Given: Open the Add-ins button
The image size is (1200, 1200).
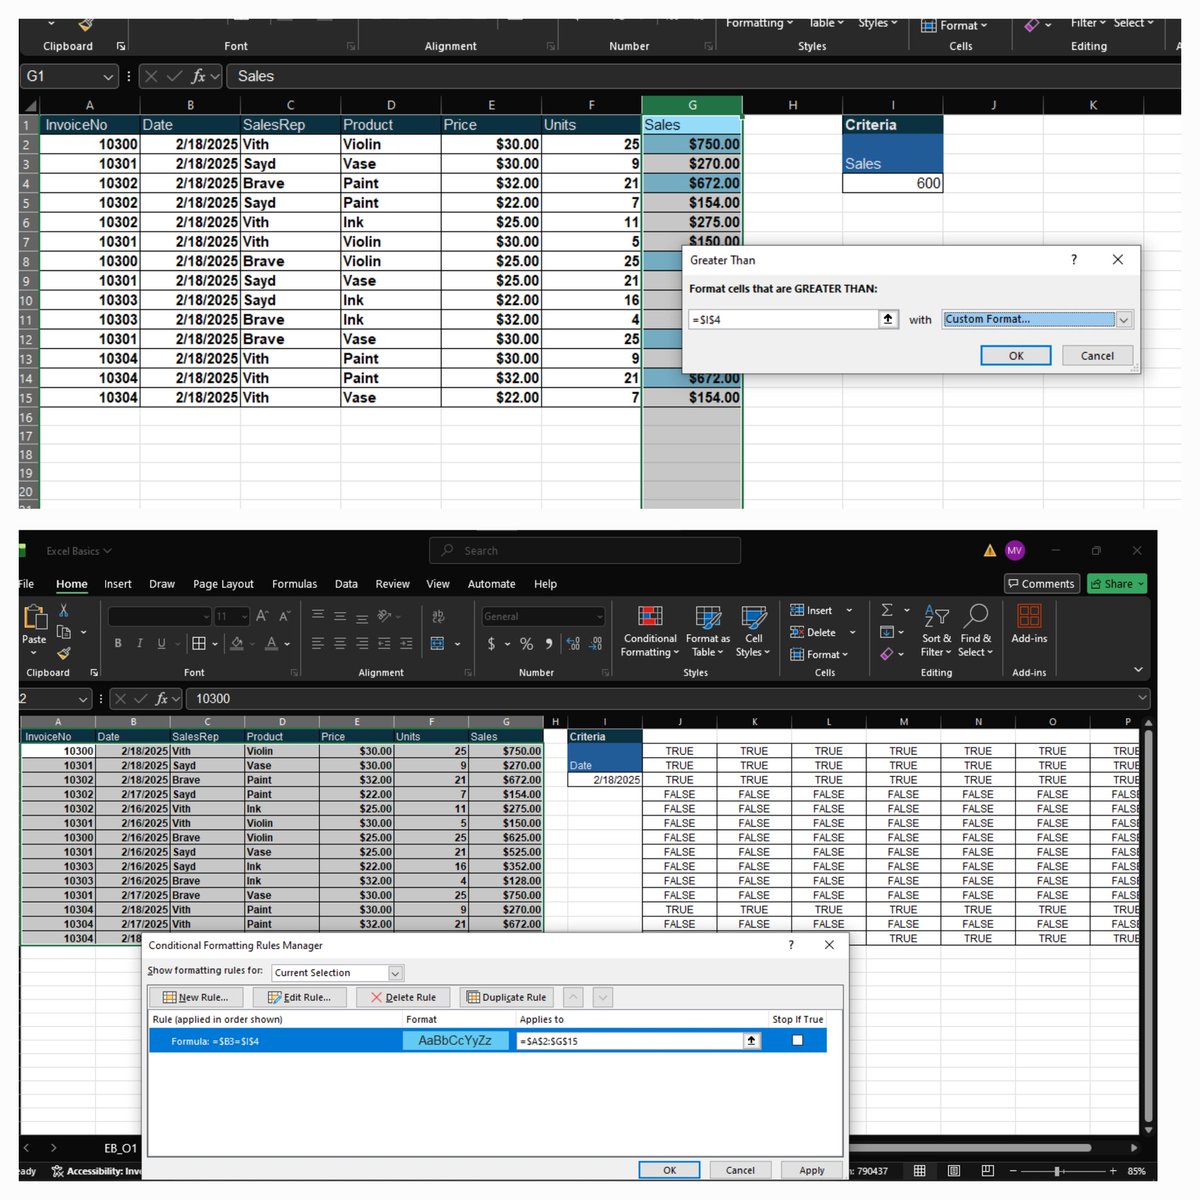Looking at the screenshot, I should (x=1029, y=624).
